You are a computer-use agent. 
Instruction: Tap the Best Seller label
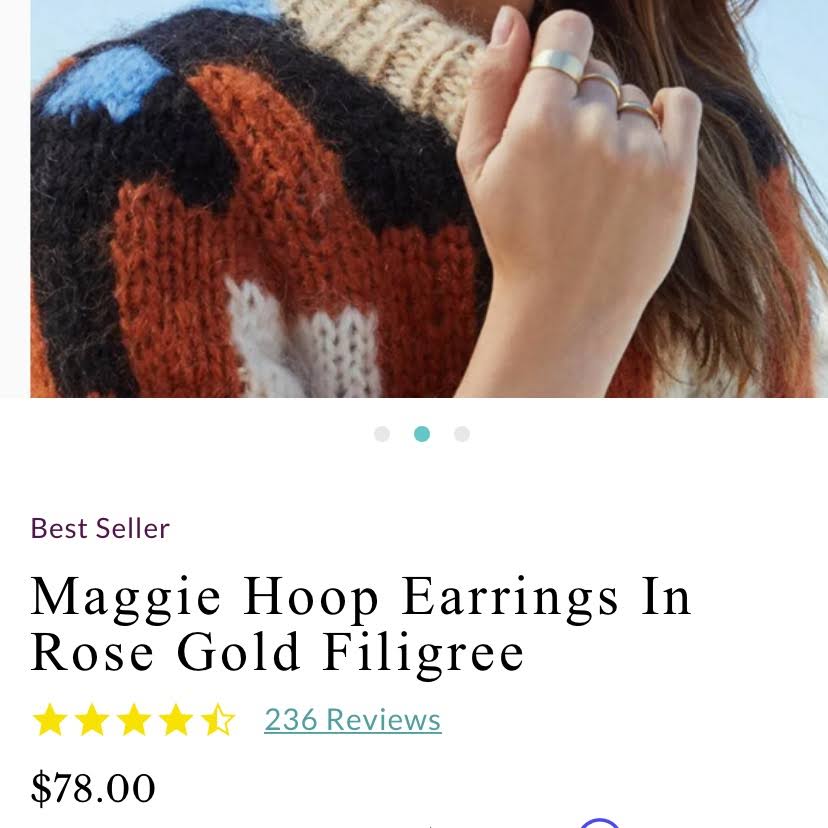pos(100,529)
